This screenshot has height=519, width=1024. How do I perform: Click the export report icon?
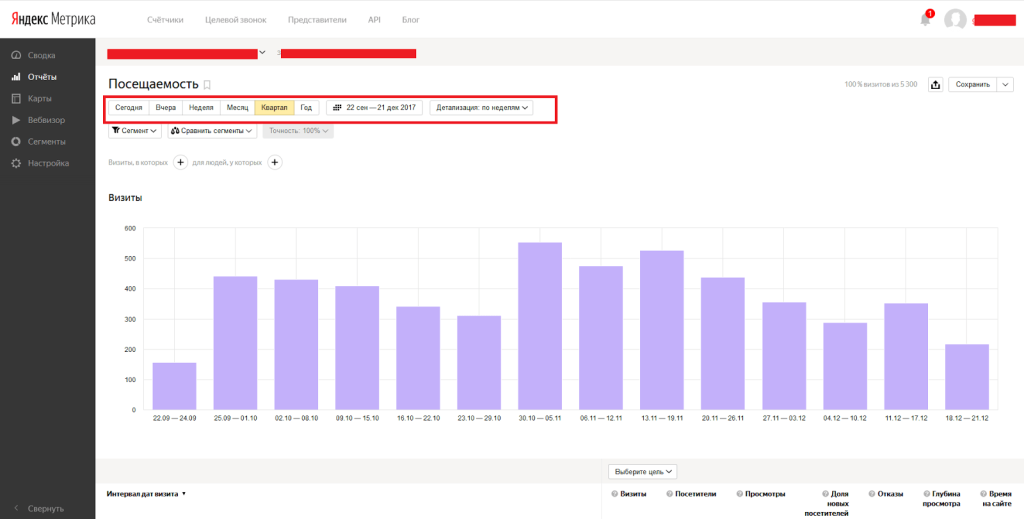935,85
